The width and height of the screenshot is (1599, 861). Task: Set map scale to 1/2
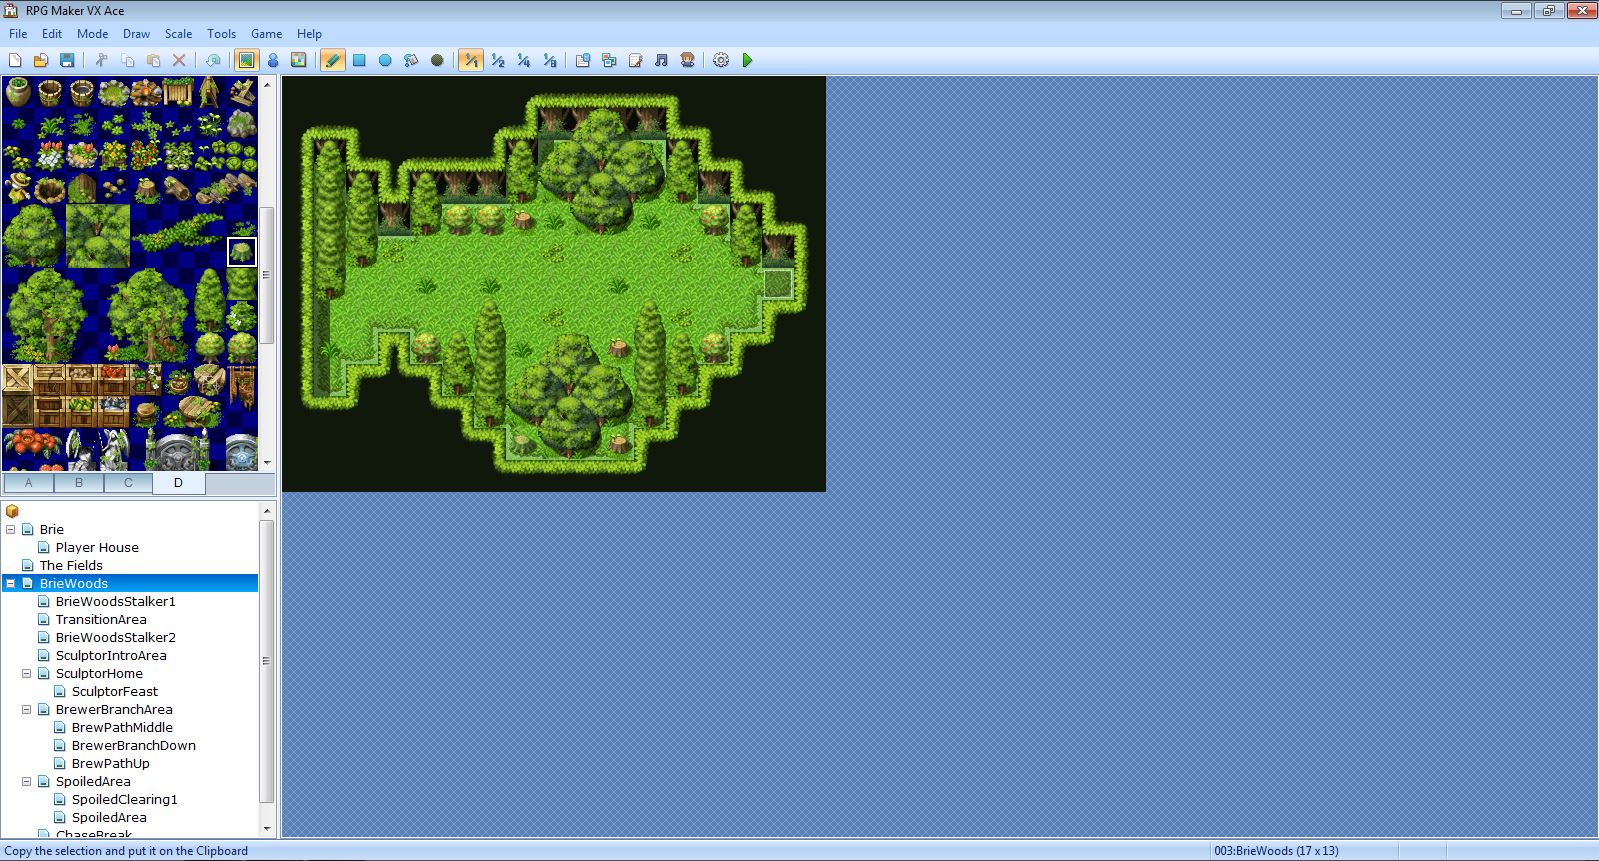click(497, 60)
